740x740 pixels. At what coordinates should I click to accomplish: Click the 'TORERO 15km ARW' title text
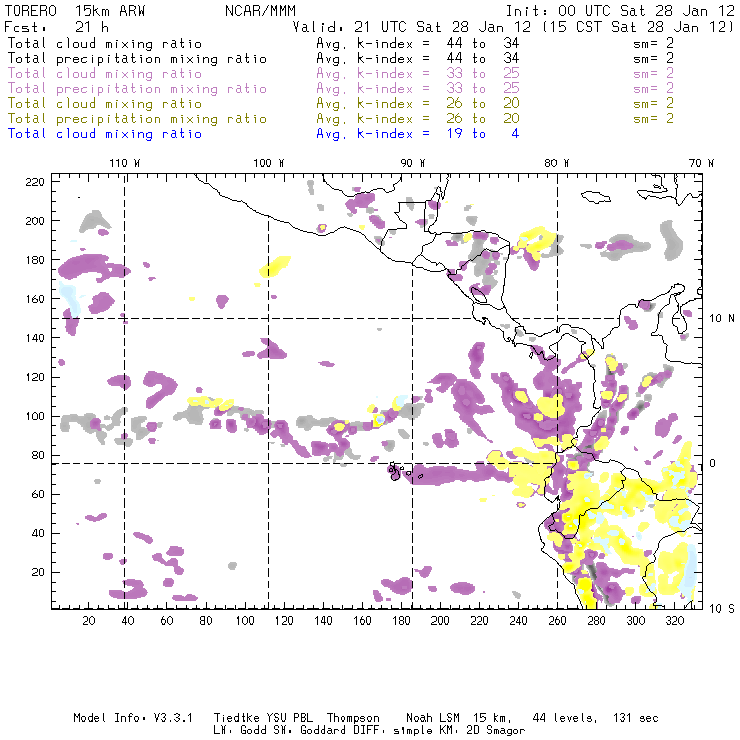point(75,11)
